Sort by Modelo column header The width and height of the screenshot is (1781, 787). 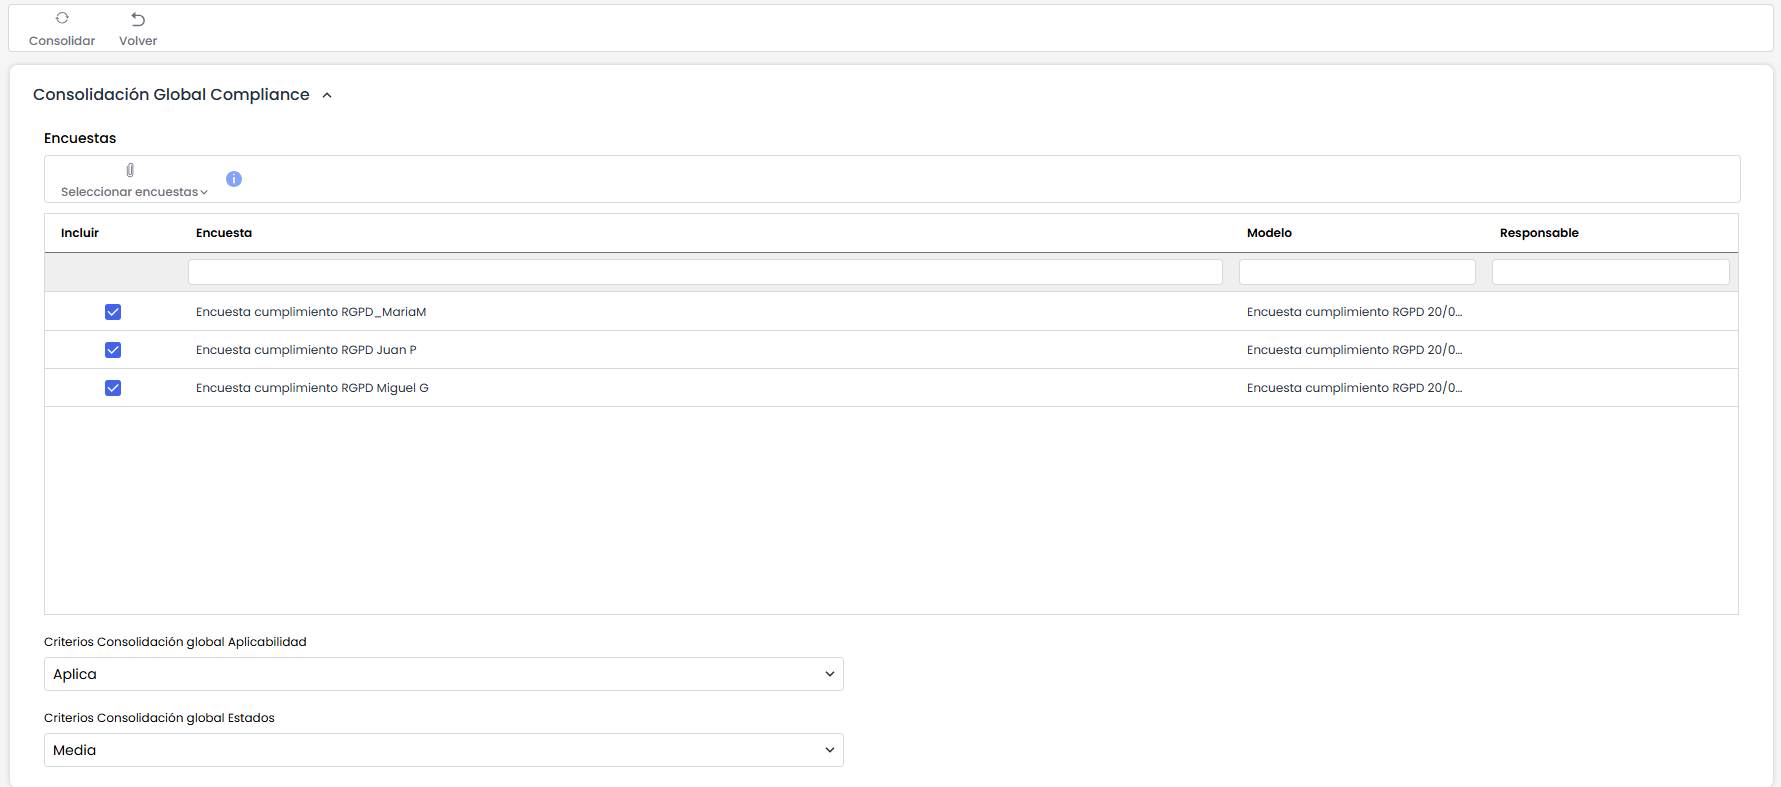pos(1269,233)
